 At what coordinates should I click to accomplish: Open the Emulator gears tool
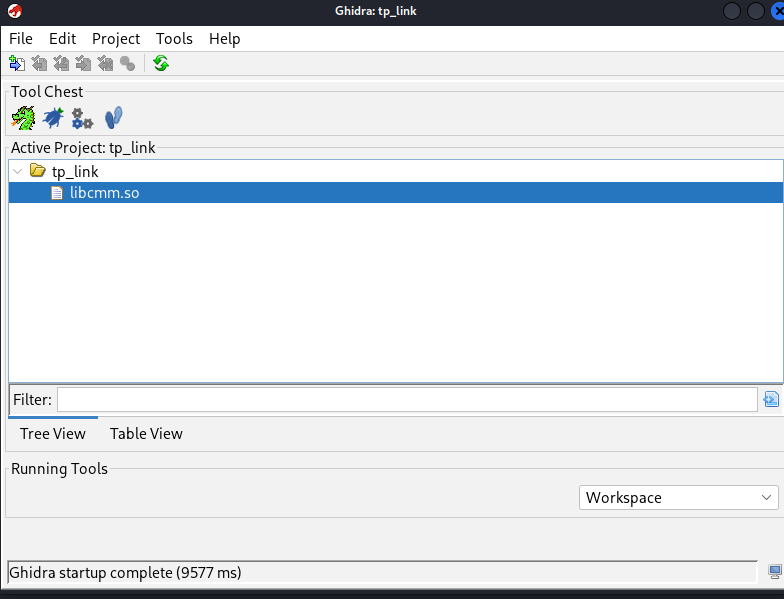pyautogui.click(x=82, y=118)
